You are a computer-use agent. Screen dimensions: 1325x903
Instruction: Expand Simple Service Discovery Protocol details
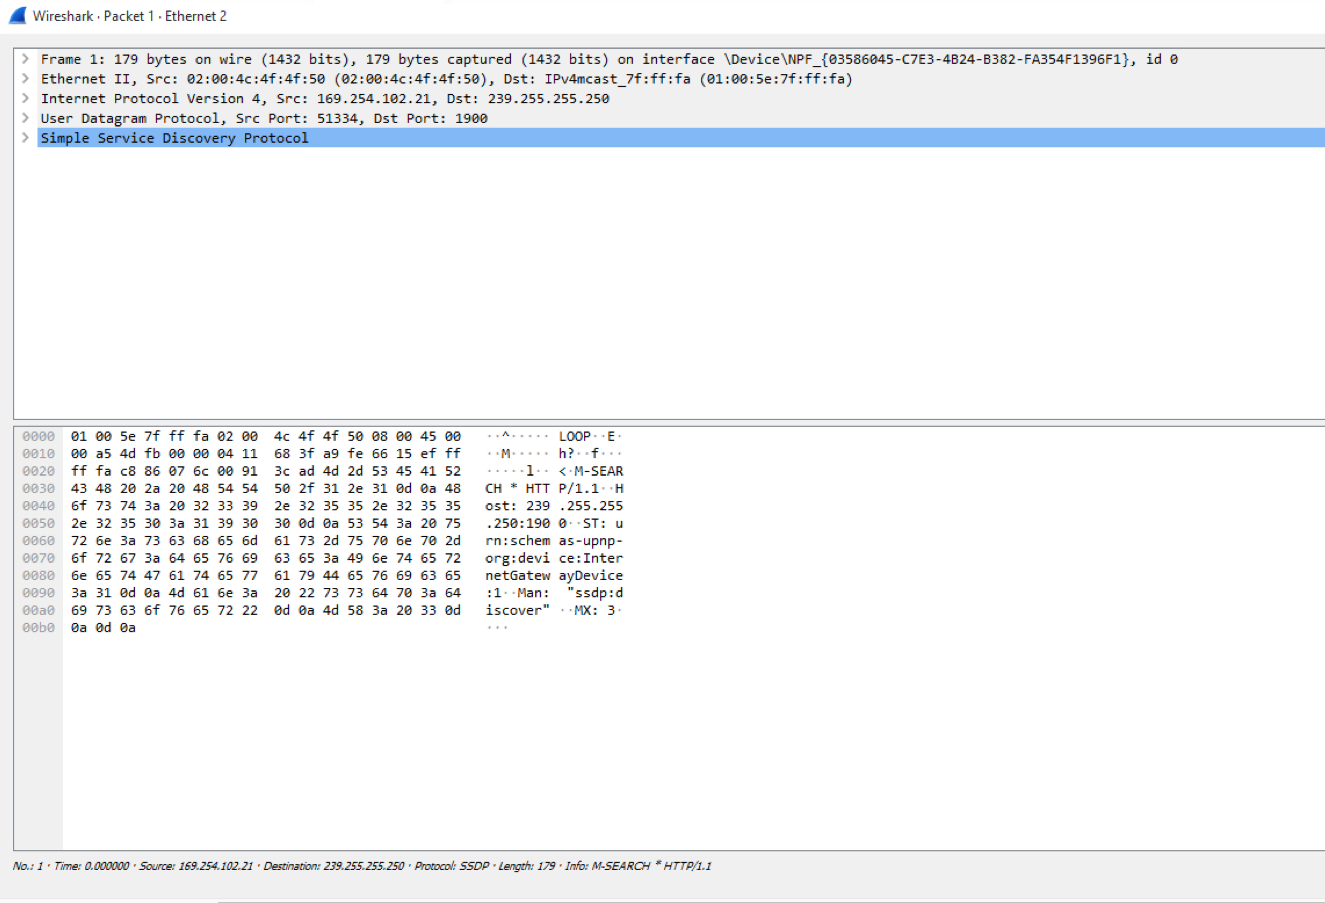[25, 137]
